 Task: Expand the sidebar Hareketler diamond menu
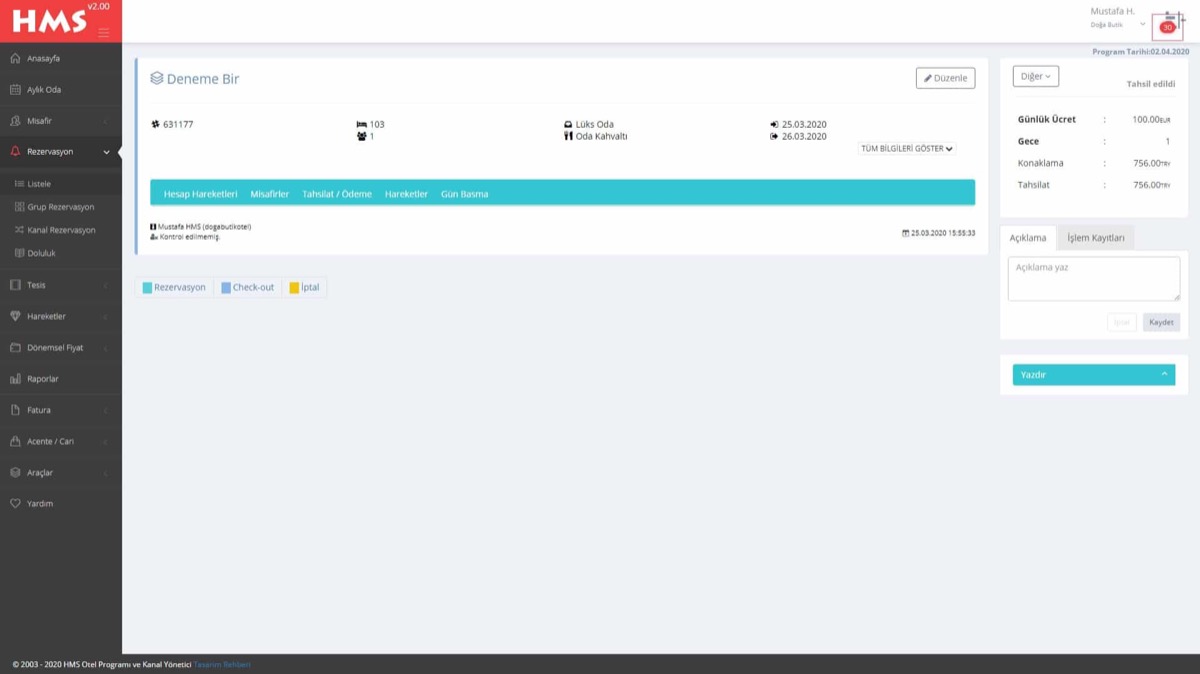(x=61, y=316)
